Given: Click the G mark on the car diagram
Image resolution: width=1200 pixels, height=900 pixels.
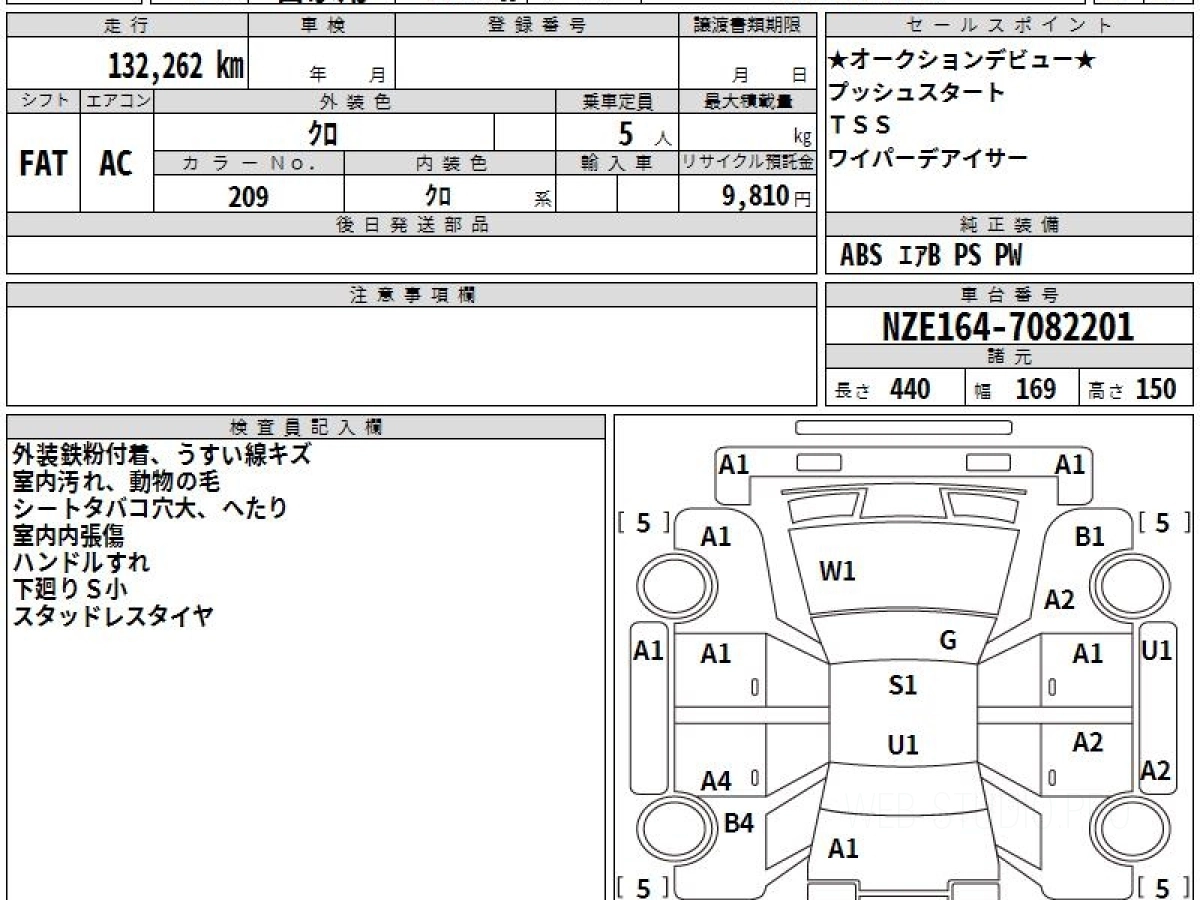Looking at the screenshot, I should 948,641.
